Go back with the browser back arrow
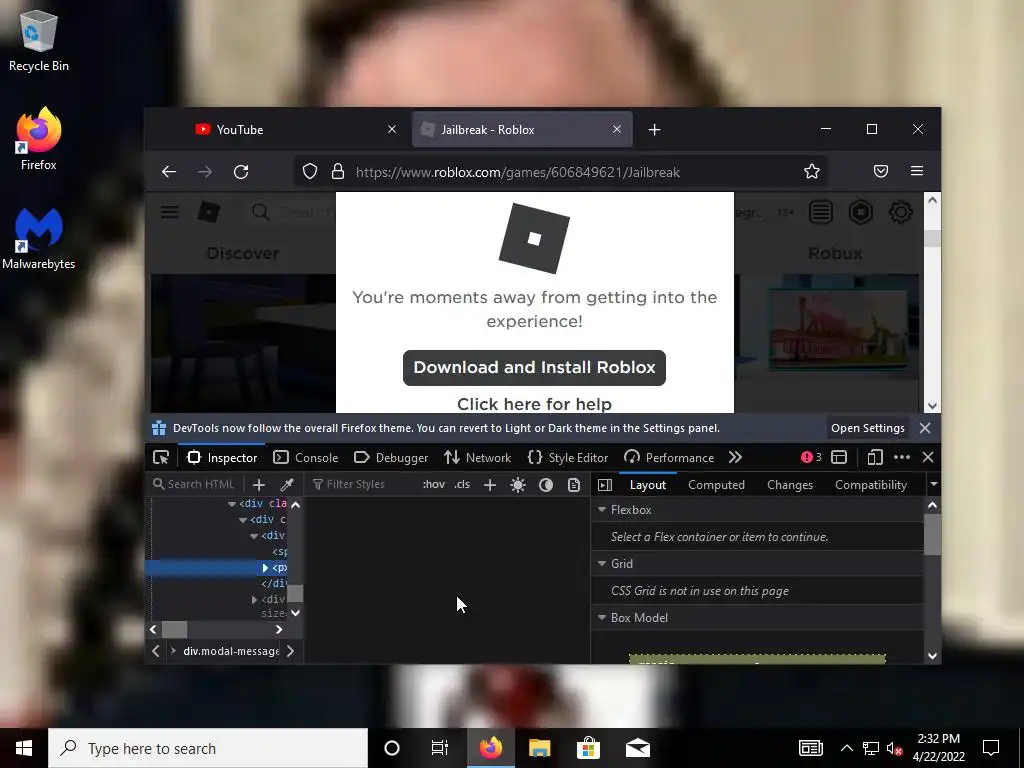Viewport: 1024px width, 768px height. 168,172
